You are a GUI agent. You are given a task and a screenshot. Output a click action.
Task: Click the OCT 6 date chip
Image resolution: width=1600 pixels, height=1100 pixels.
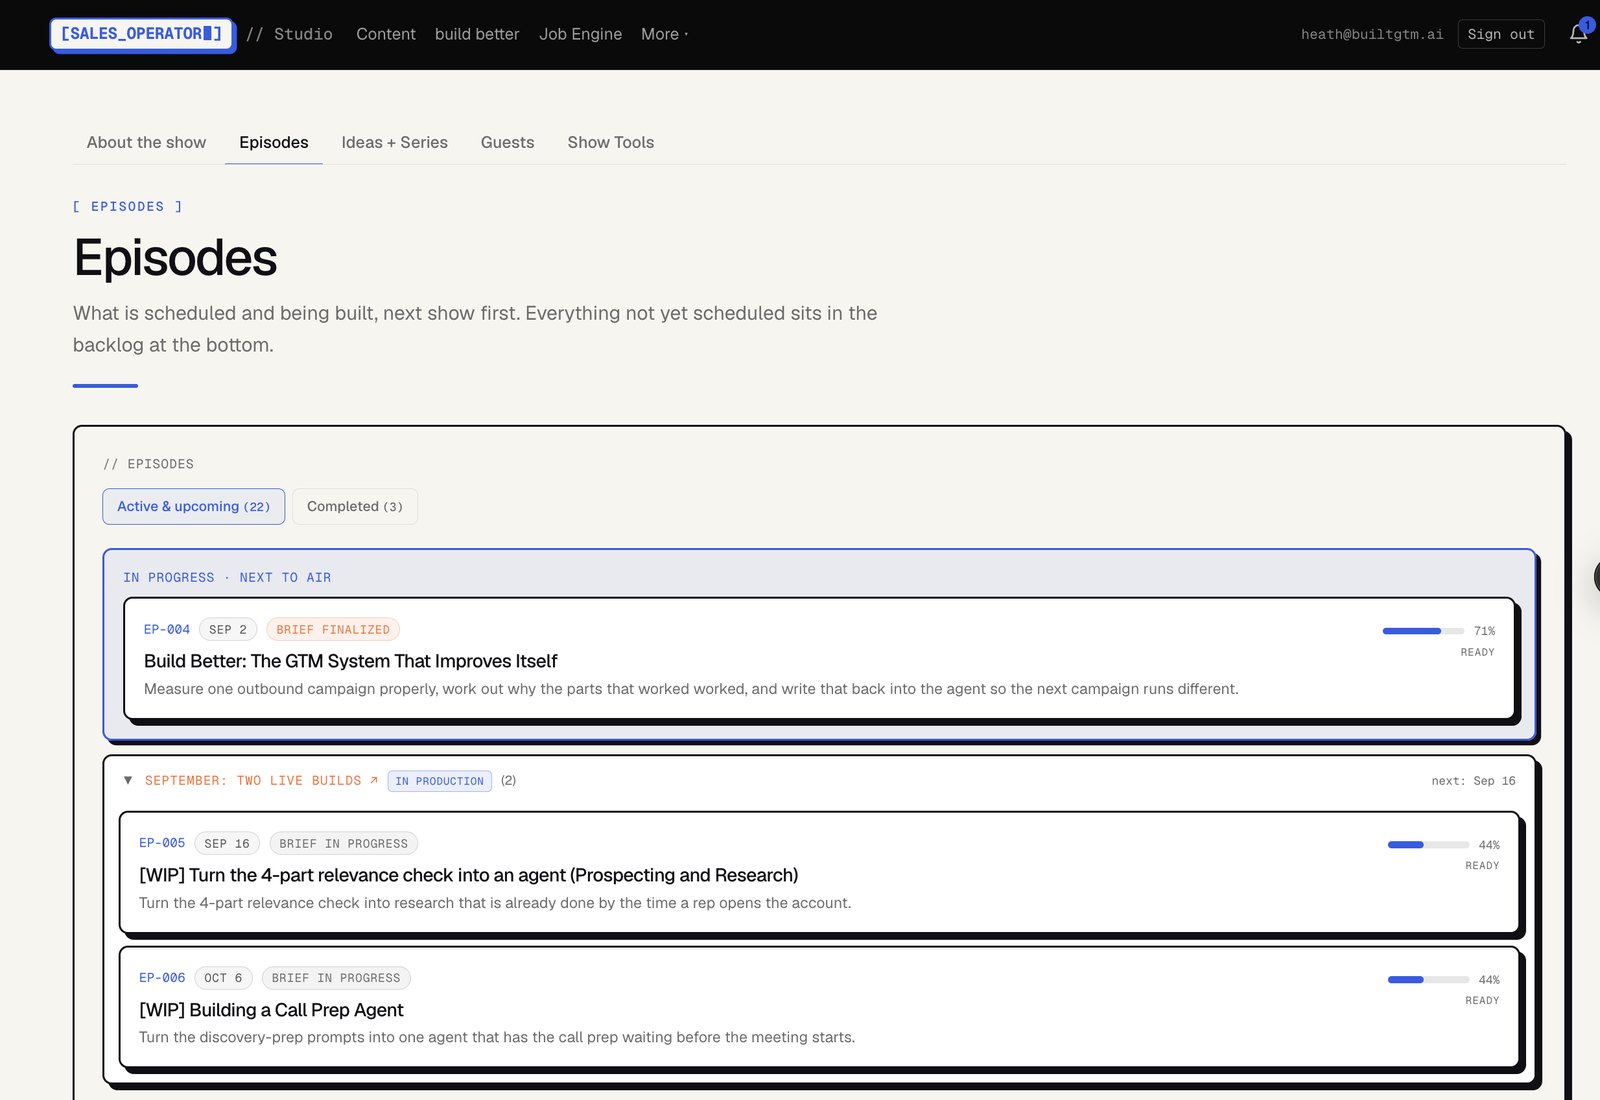point(223,978)
